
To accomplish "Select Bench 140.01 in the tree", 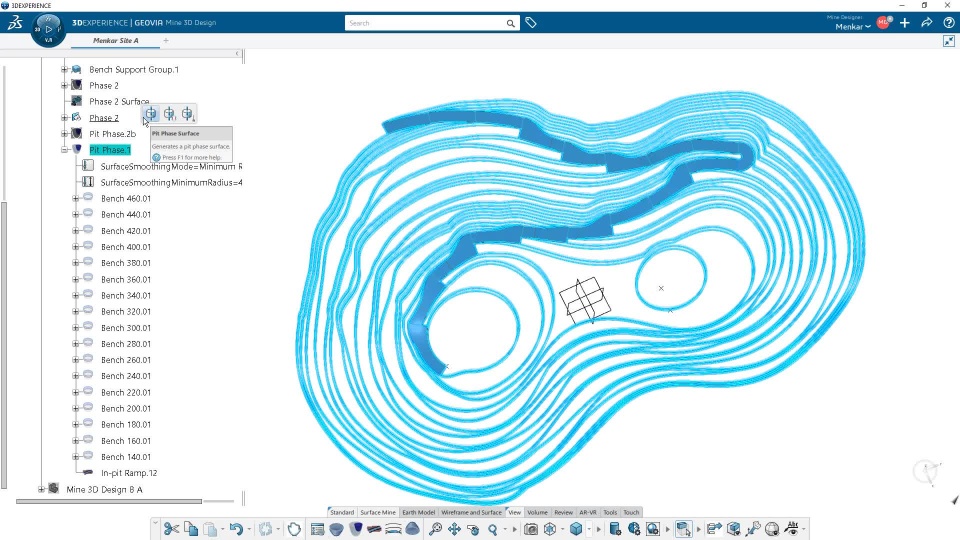I will (x=126, y=457).
